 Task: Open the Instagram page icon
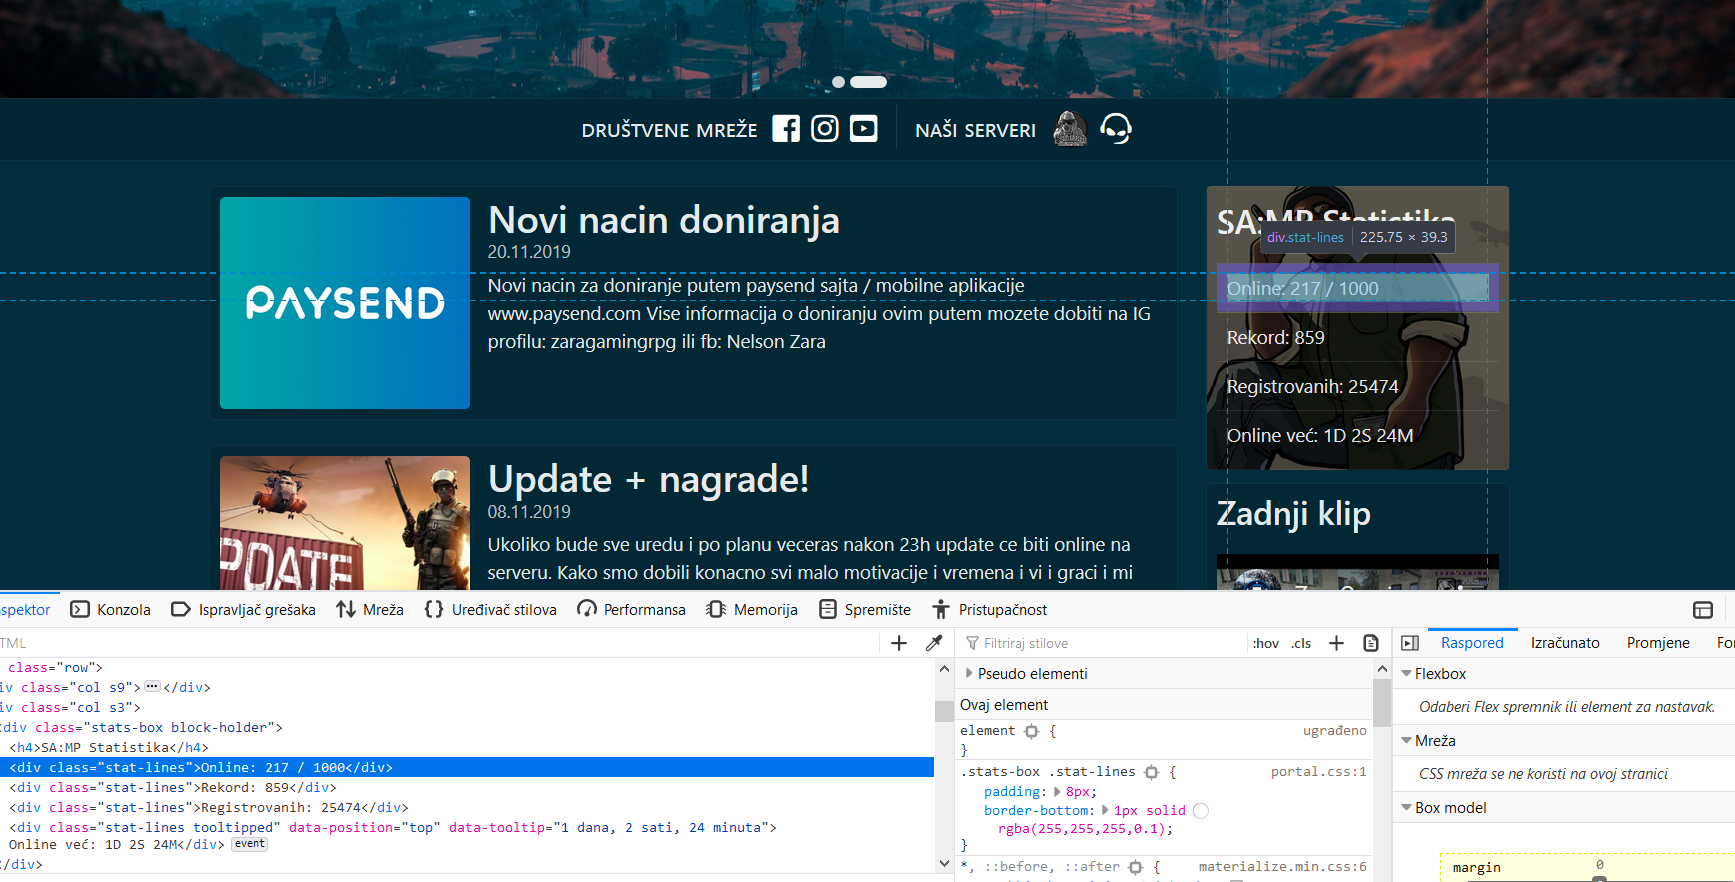pyautogui.click(x=824, y=129)
